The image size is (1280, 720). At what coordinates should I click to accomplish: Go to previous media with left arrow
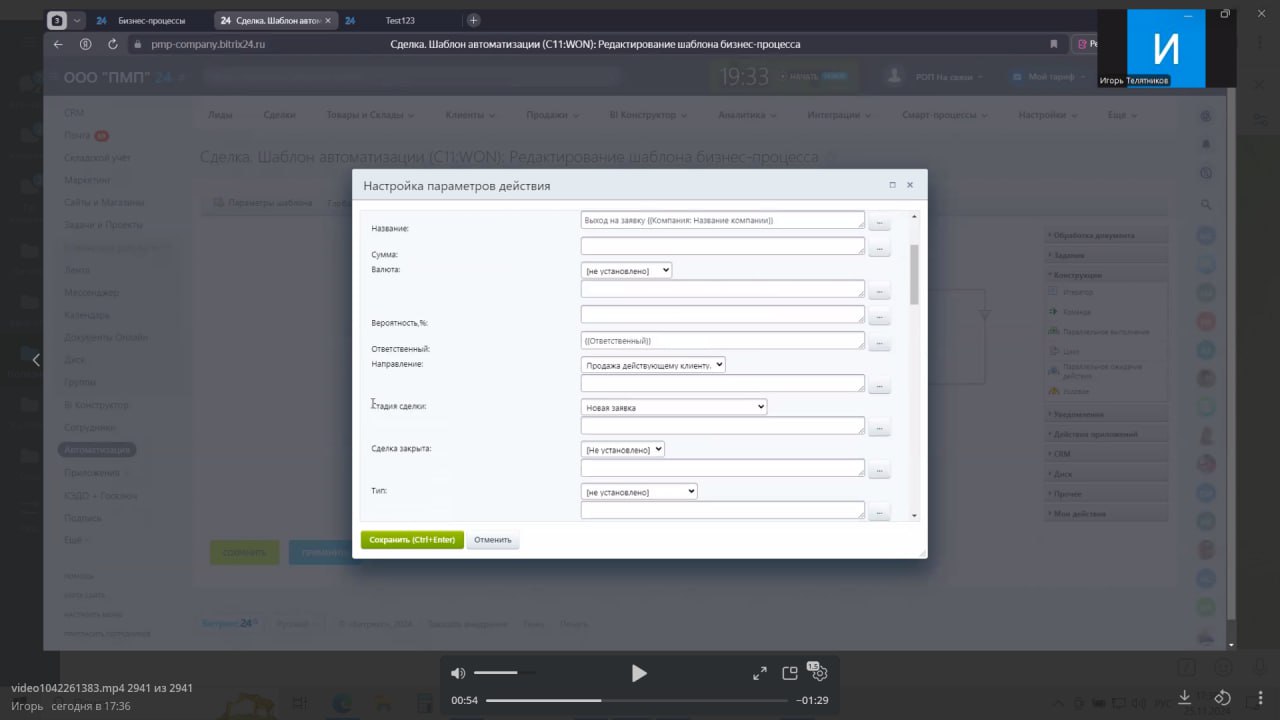tap(36, 360)
